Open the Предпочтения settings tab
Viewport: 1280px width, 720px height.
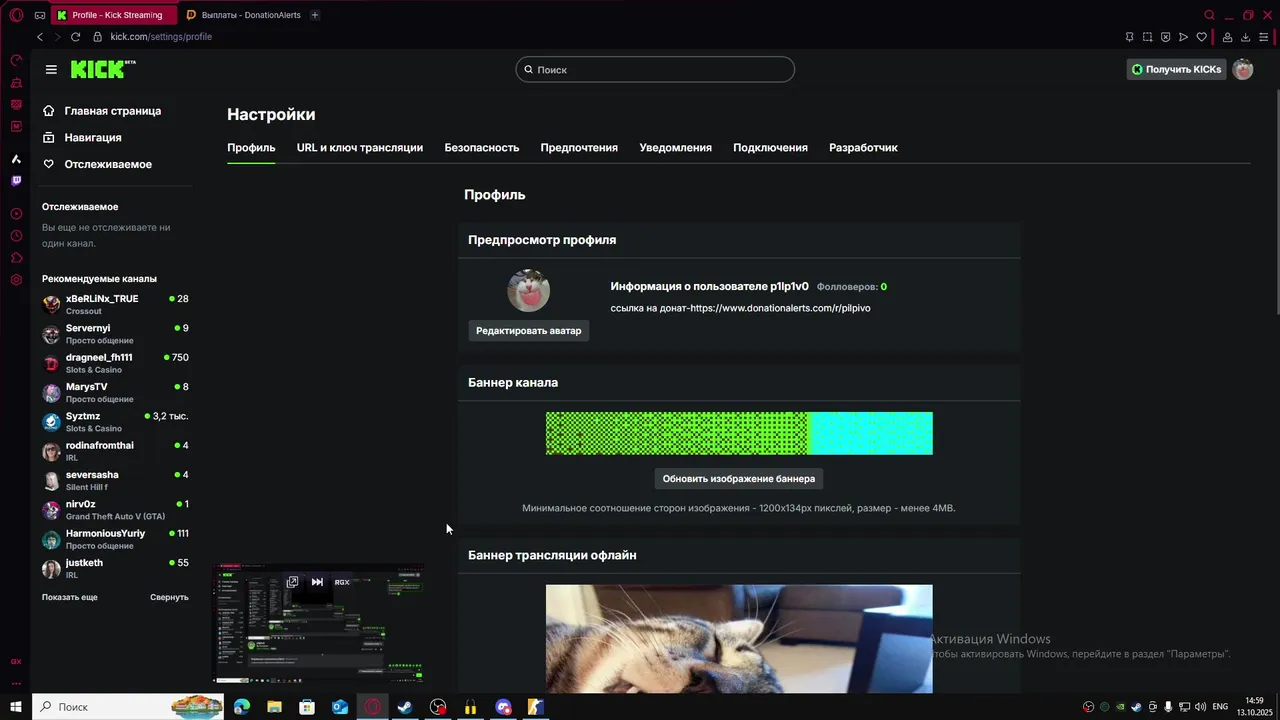point(579,147)
